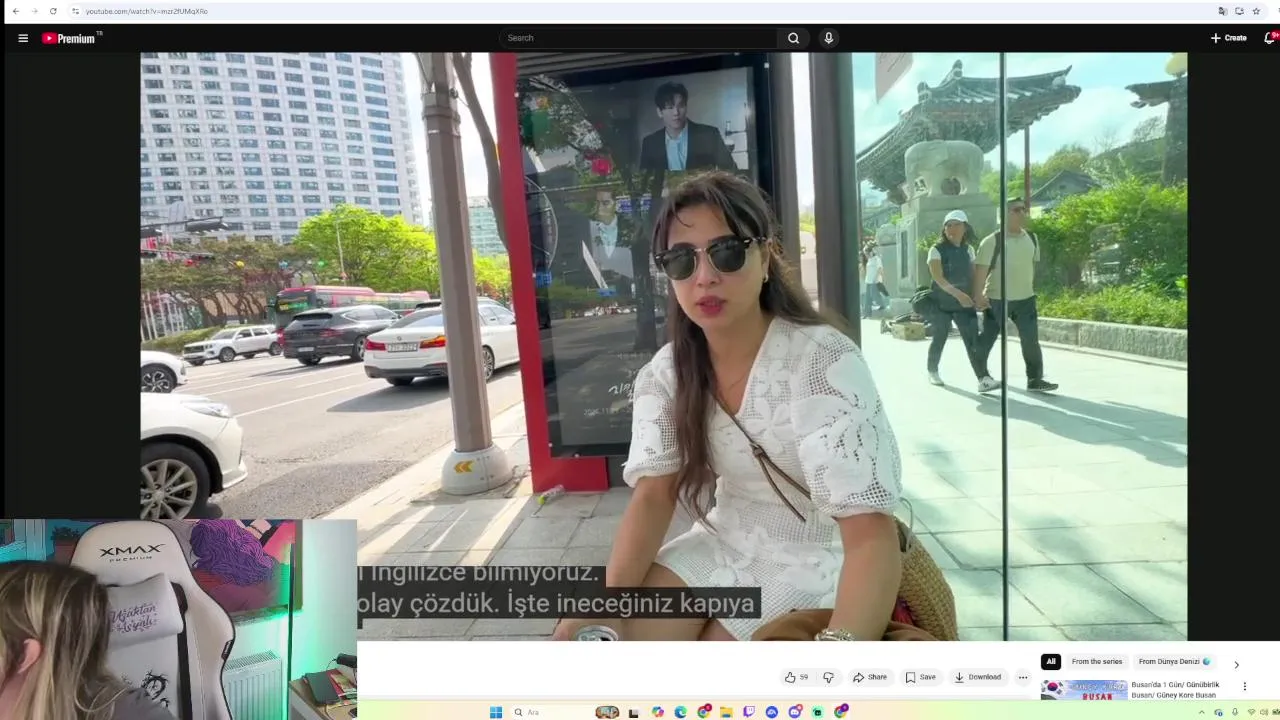Screen dimensions: 1280x720
Task: Select the All filter chip
Action: (x=1050, y=661)
